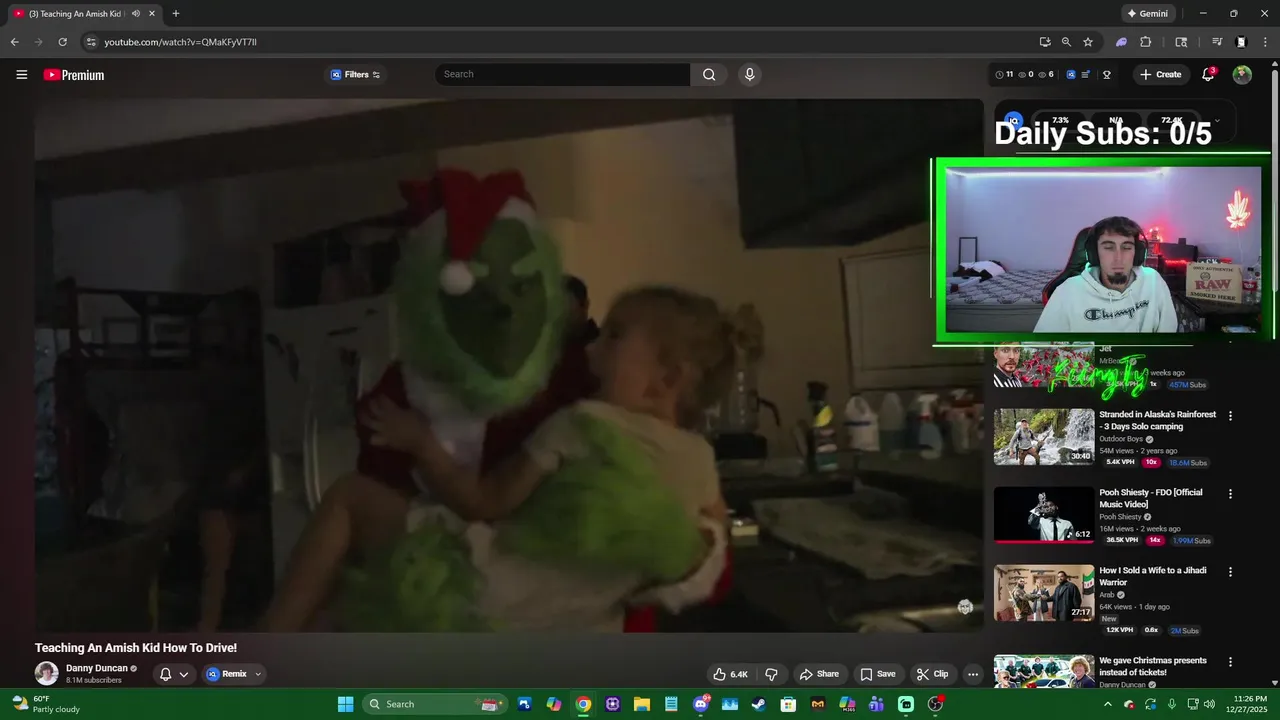This screenshot has width=1280, height=720.
Task: Dislike the video with thumbs down
Action: tap(771, 674)
